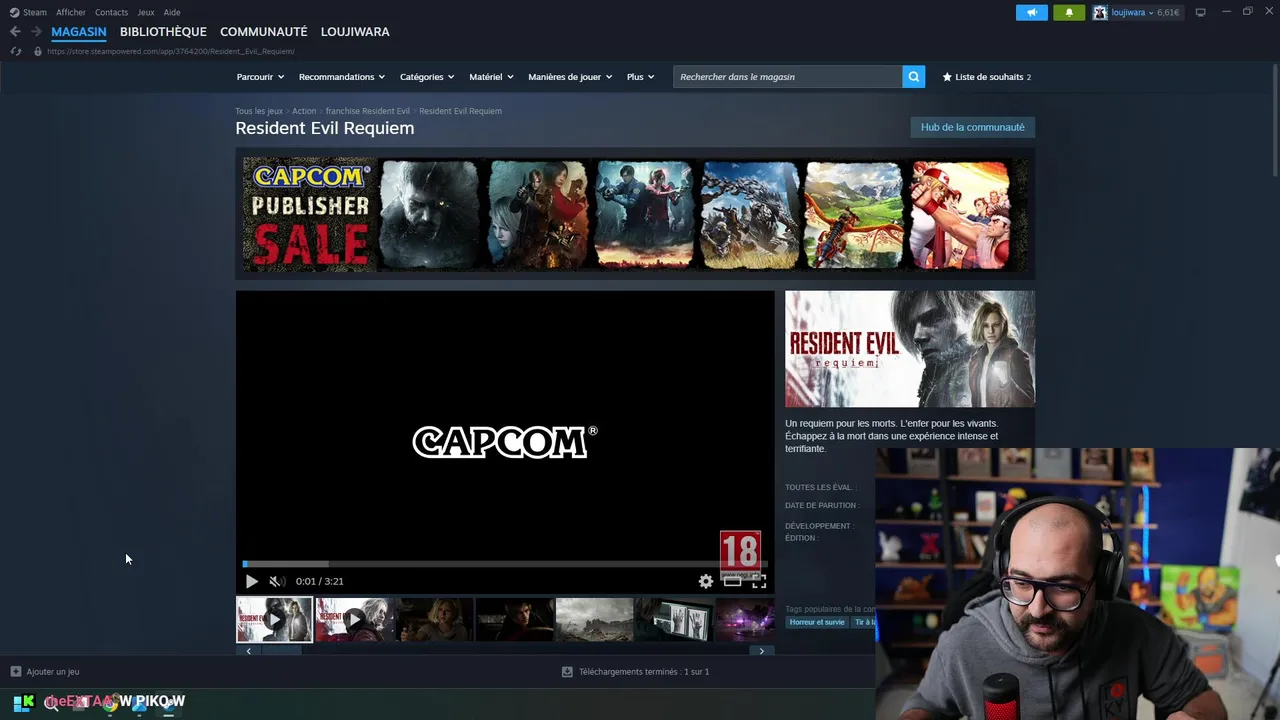Expand the Catégories dropdown
Screen dimensions: 1280x720
(x=427, y=77)
